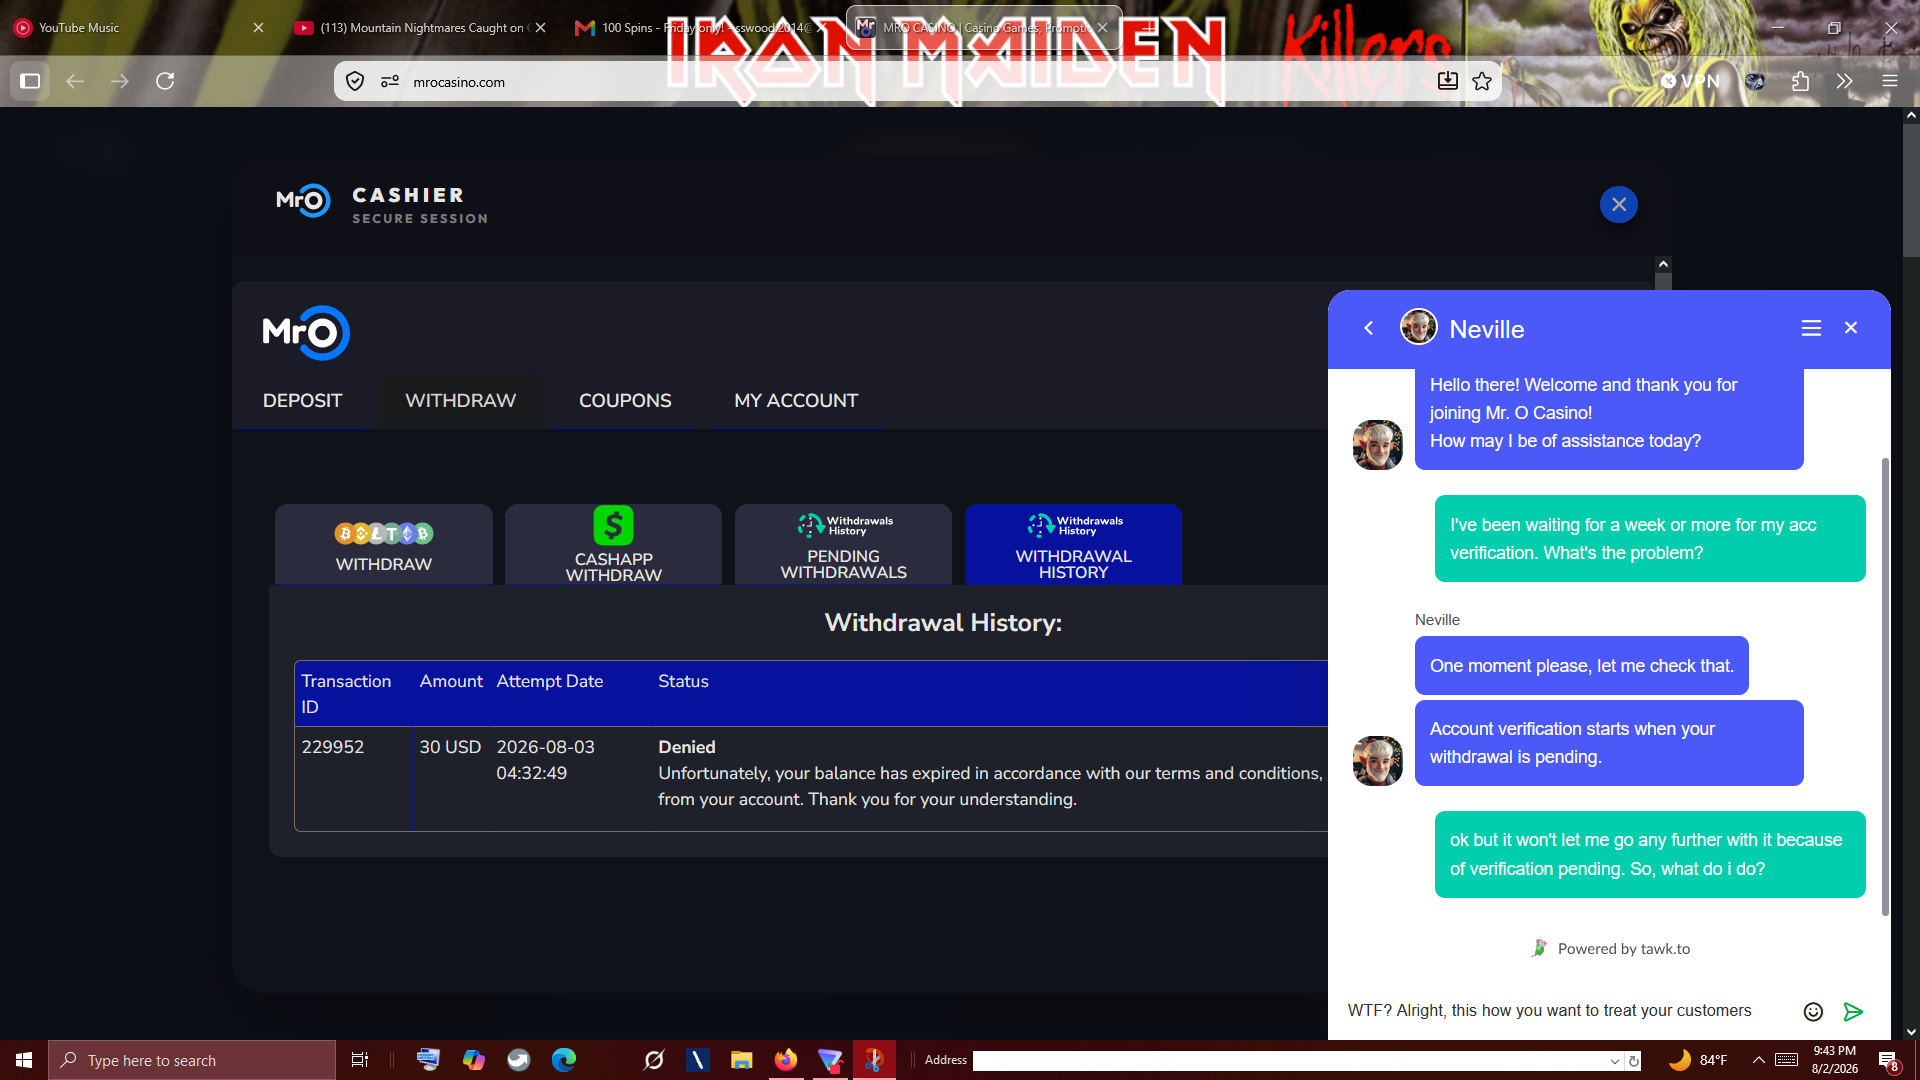This screenshot has height=1080, width=1920.
Task: Open the emoji picker in chat
Action: [1813, 1012]
